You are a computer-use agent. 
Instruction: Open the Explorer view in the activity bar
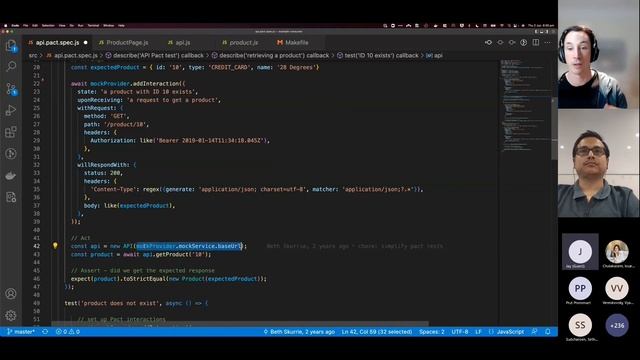(x=11, y=46)
